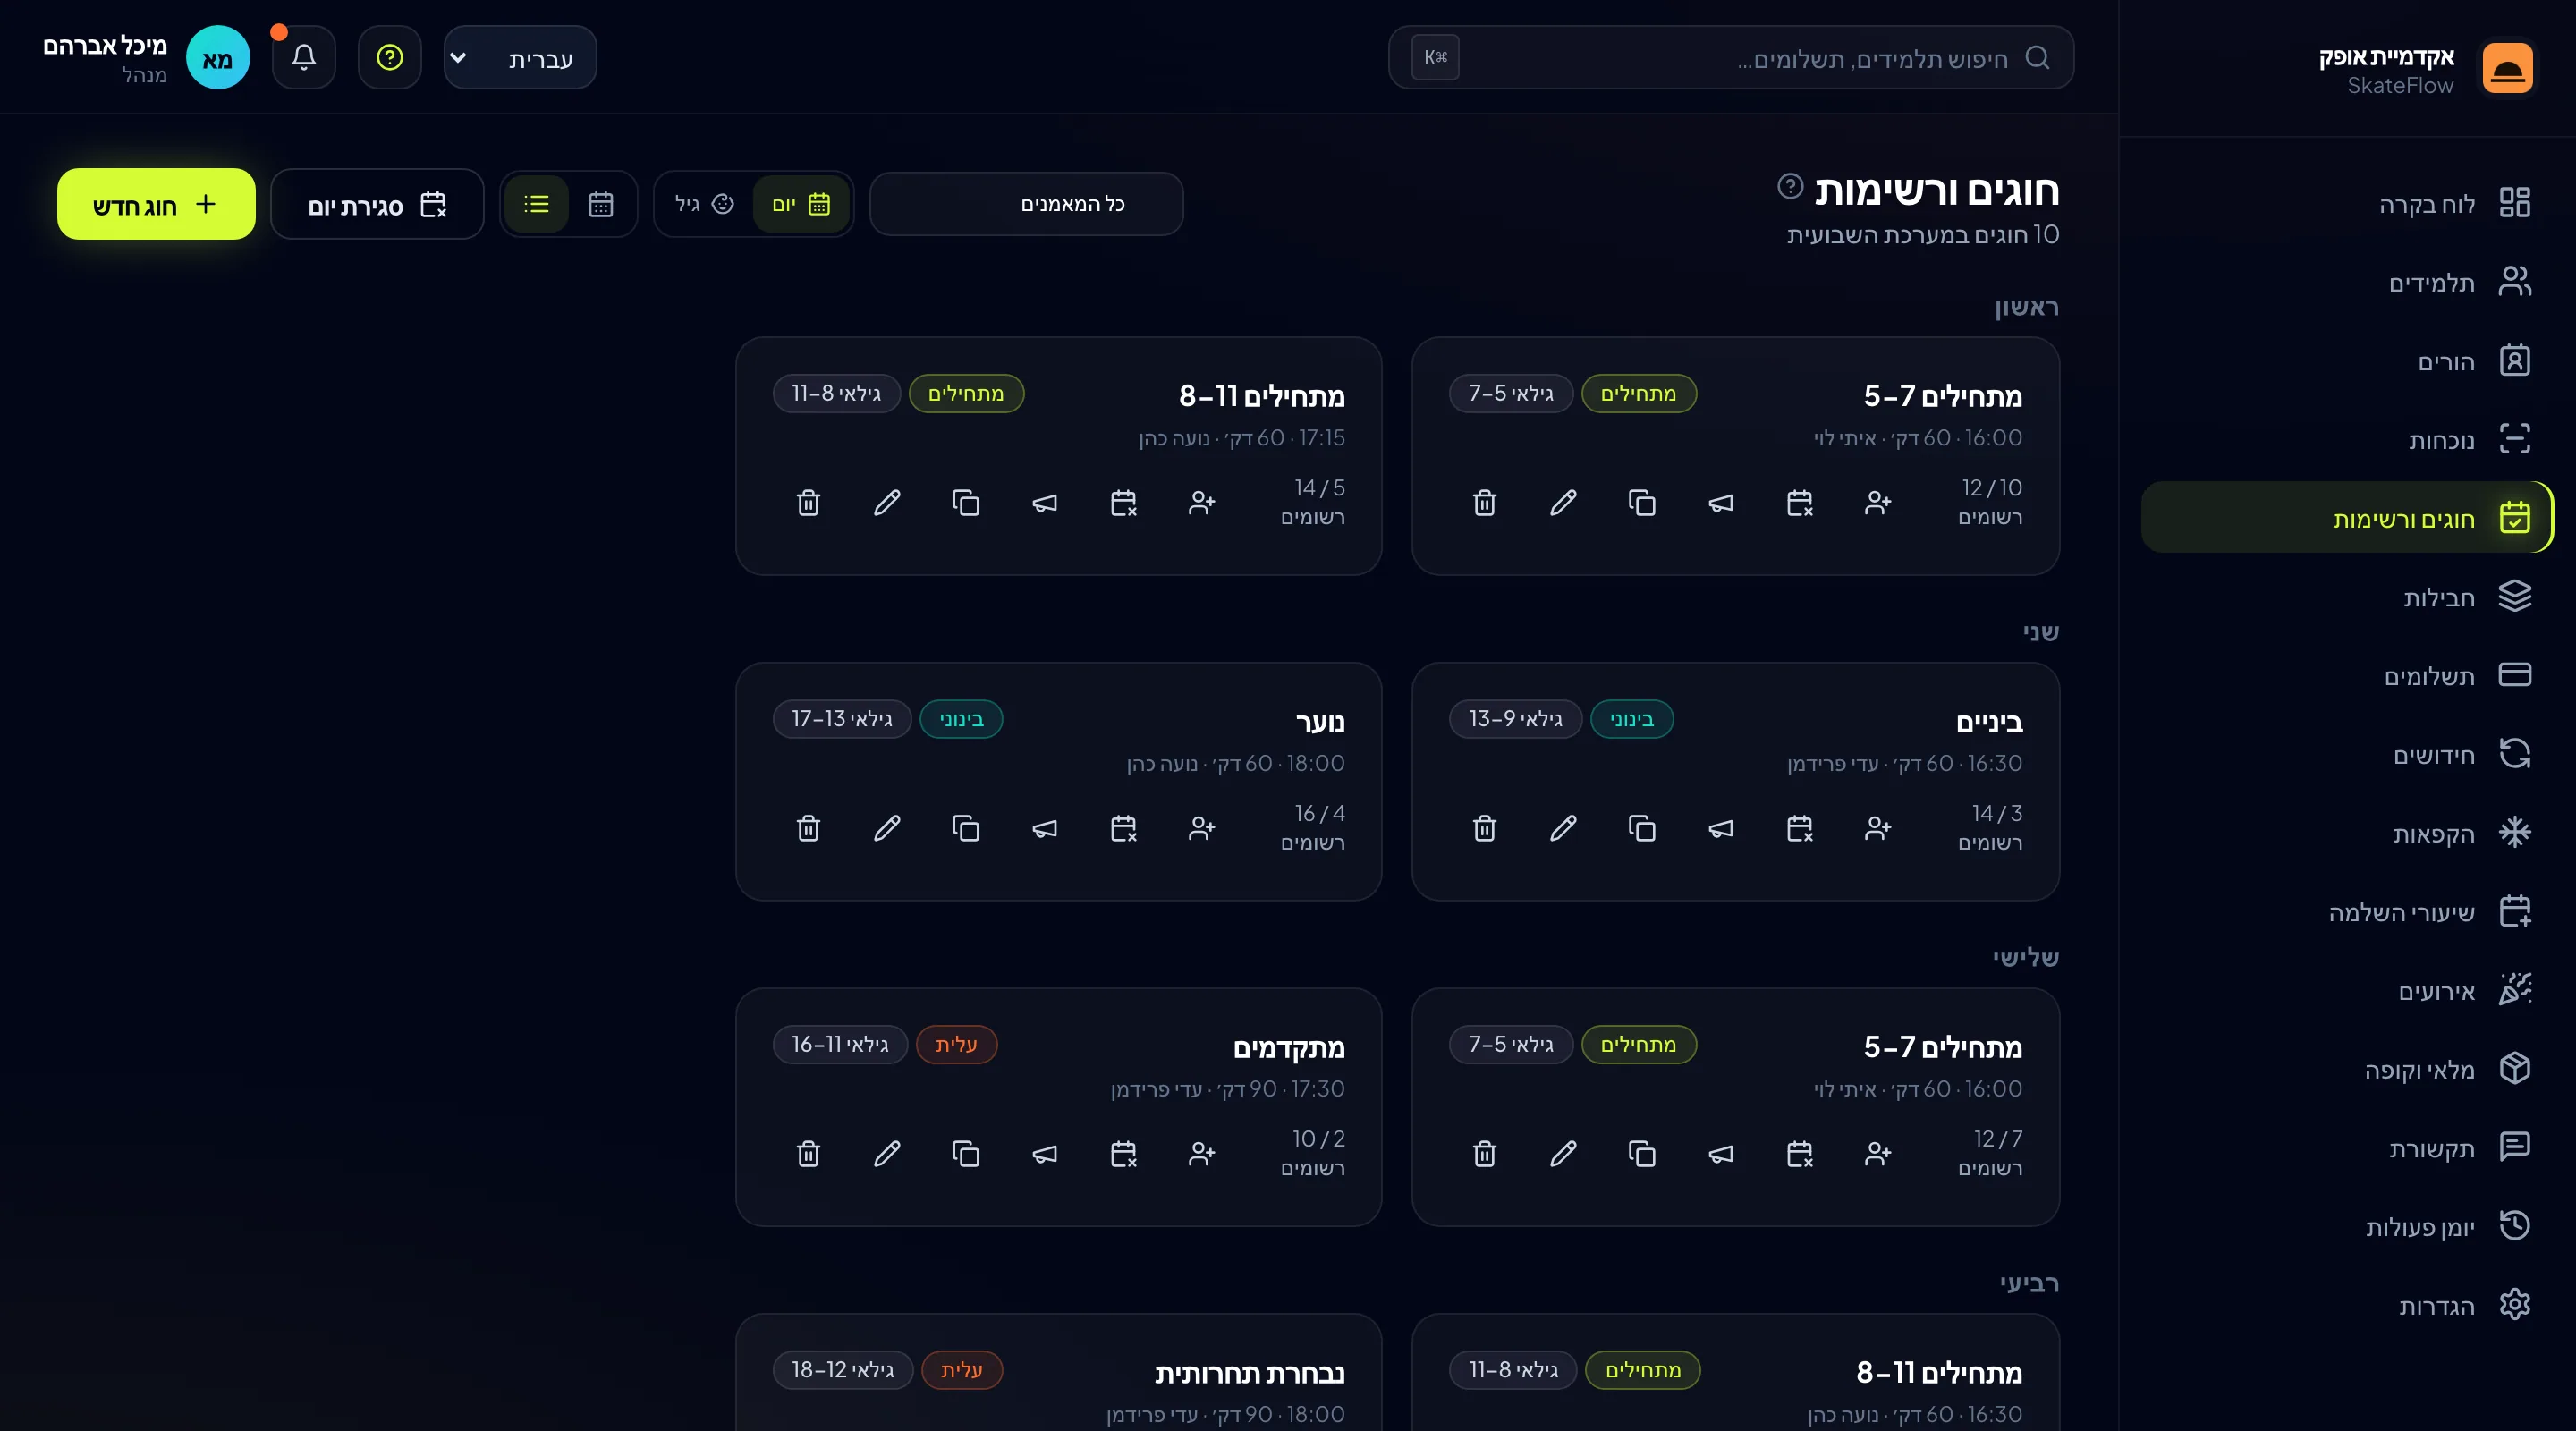
Task: Edit the ביניים class with pencil icon
Action: click(1563, 828)
